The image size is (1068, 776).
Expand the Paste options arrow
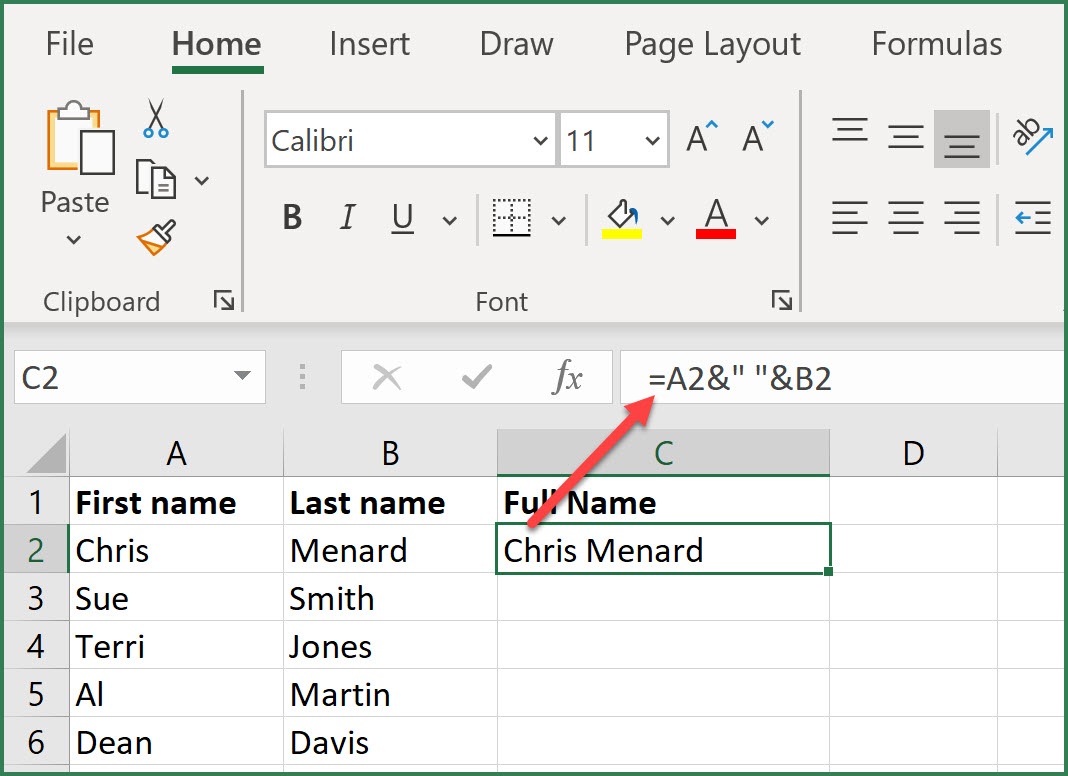(74, 240)
